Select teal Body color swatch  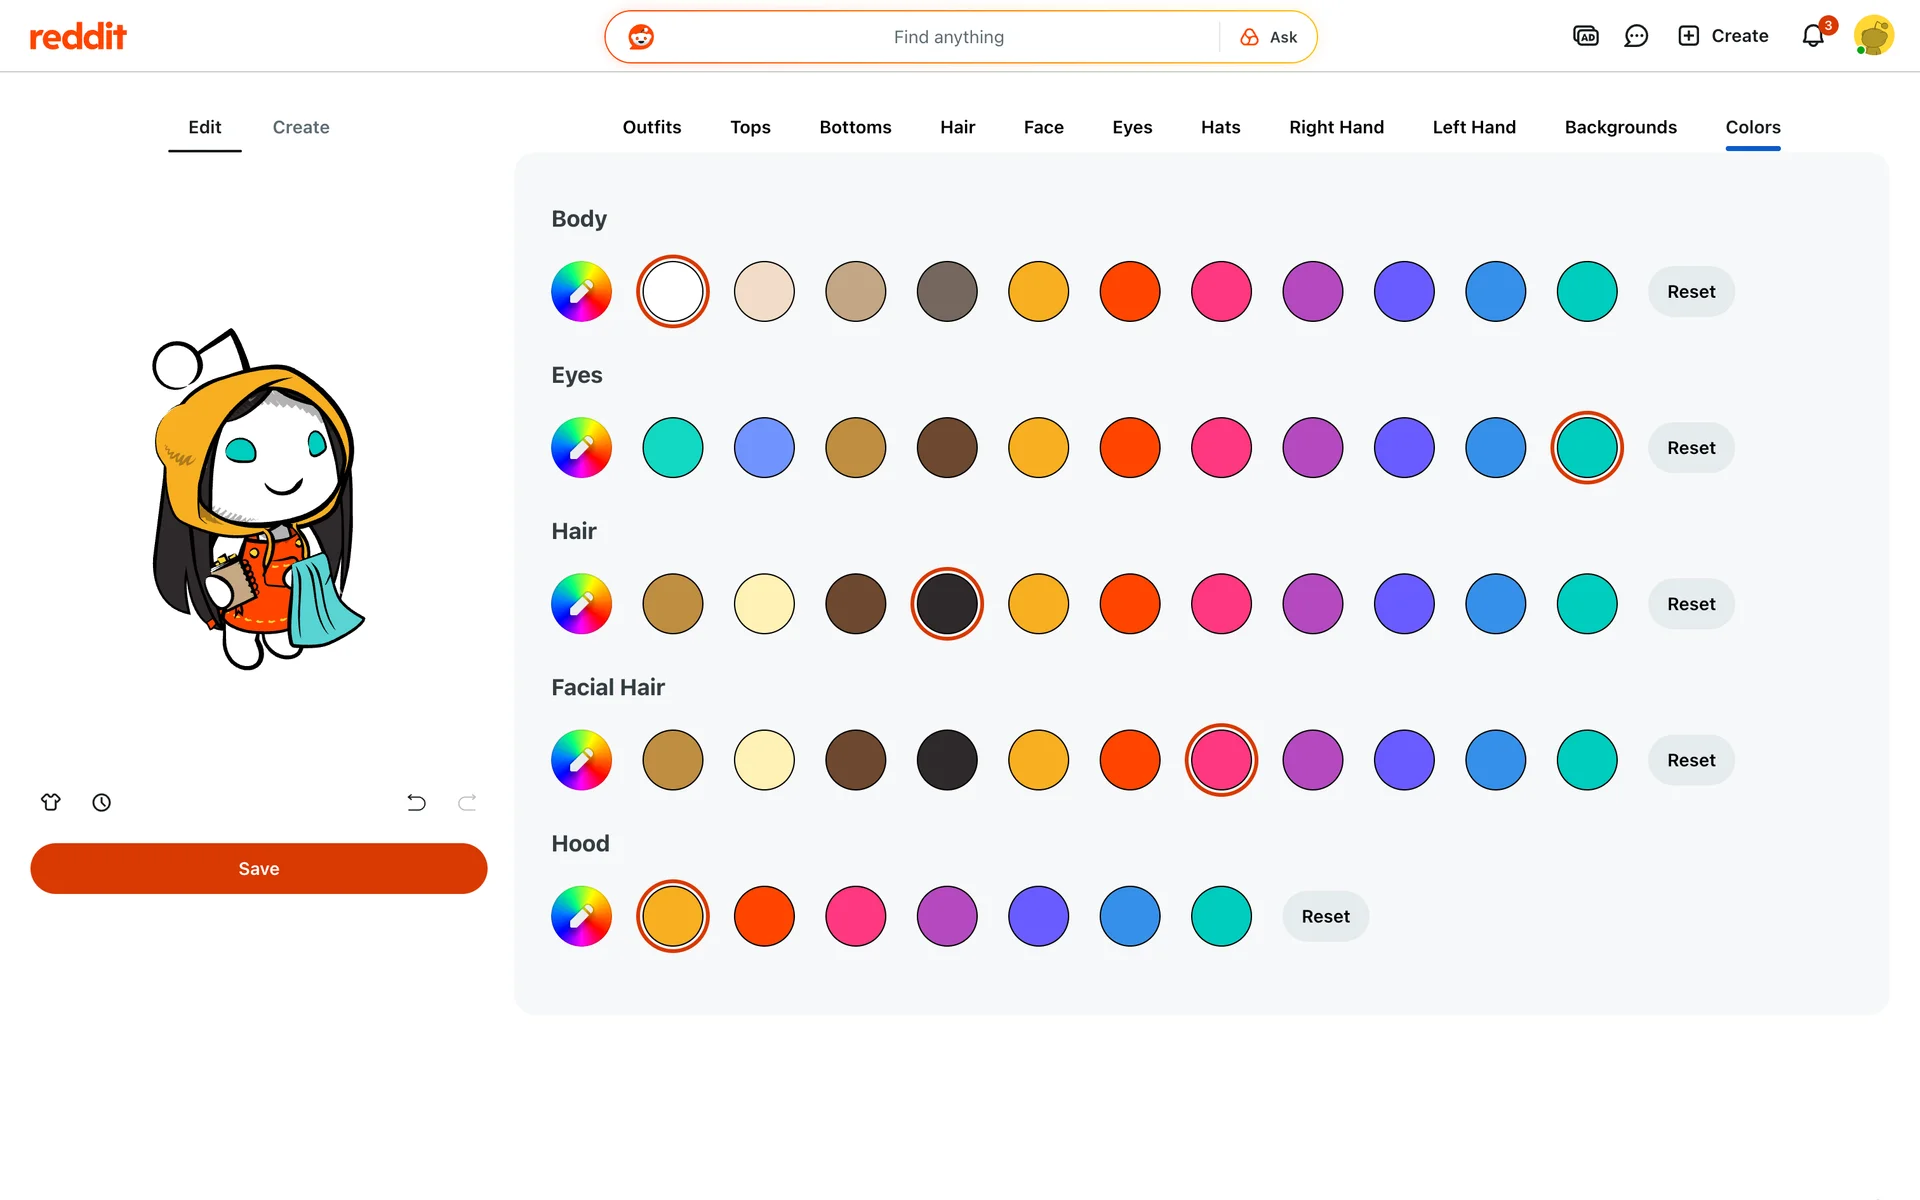click(x=1587, y=291)
